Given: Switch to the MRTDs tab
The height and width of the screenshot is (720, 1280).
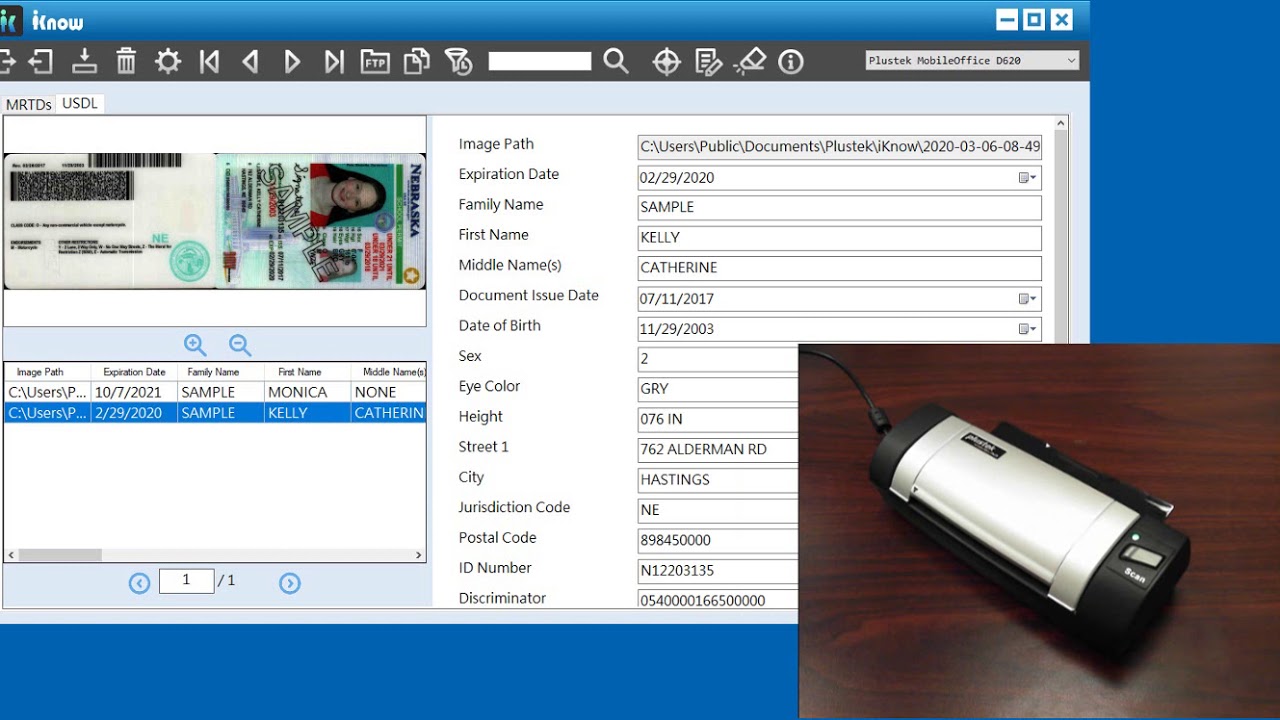Looking at the screenshot, I should click(28, 104).
